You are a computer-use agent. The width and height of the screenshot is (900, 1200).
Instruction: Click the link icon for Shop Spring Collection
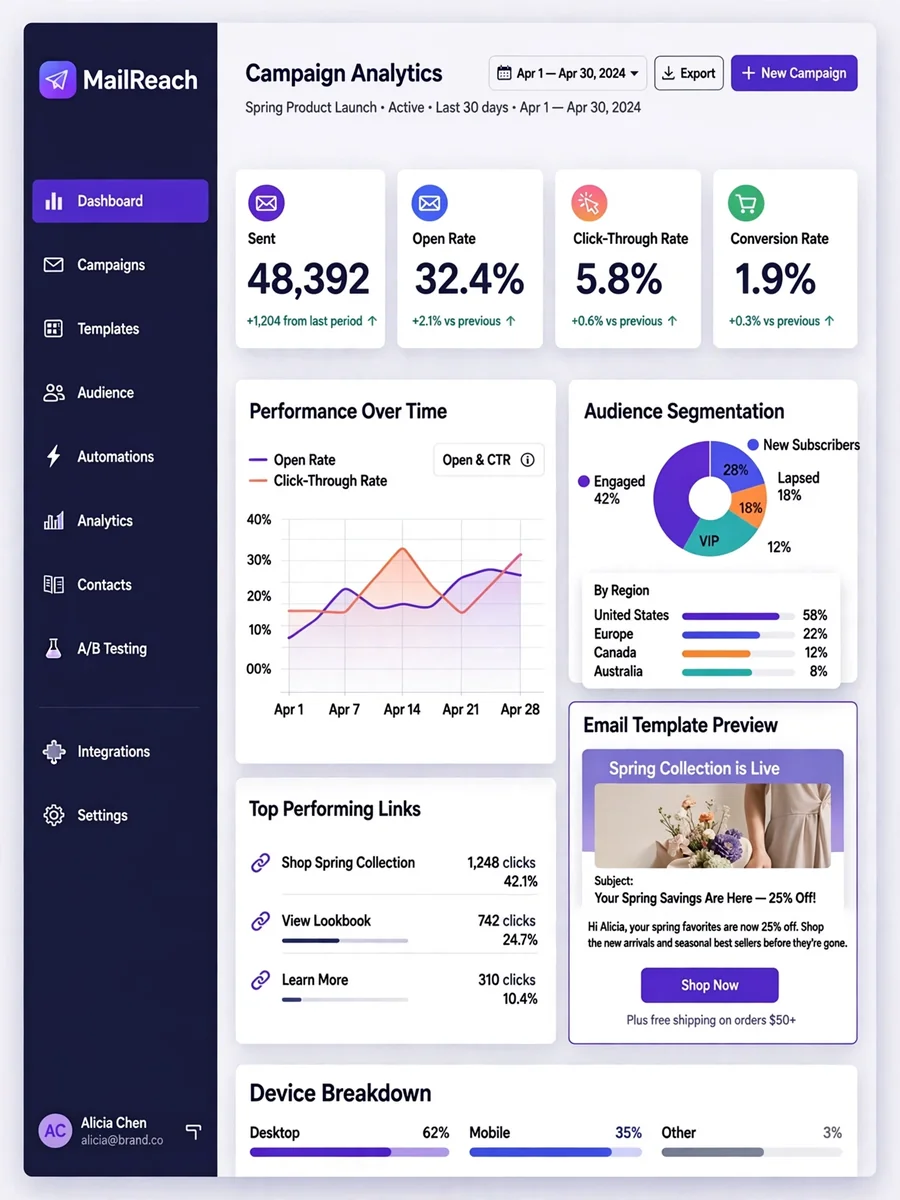[261, 862]
